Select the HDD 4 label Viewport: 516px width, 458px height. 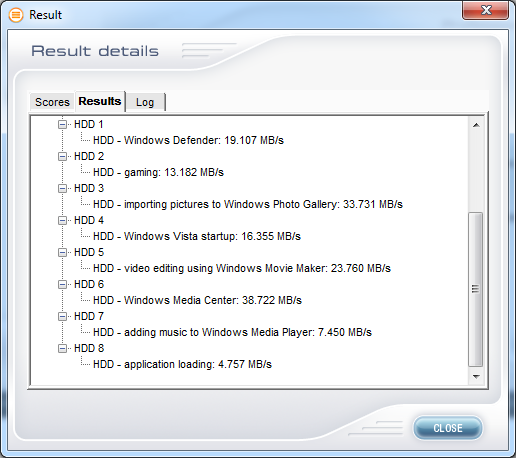(89, 220)
